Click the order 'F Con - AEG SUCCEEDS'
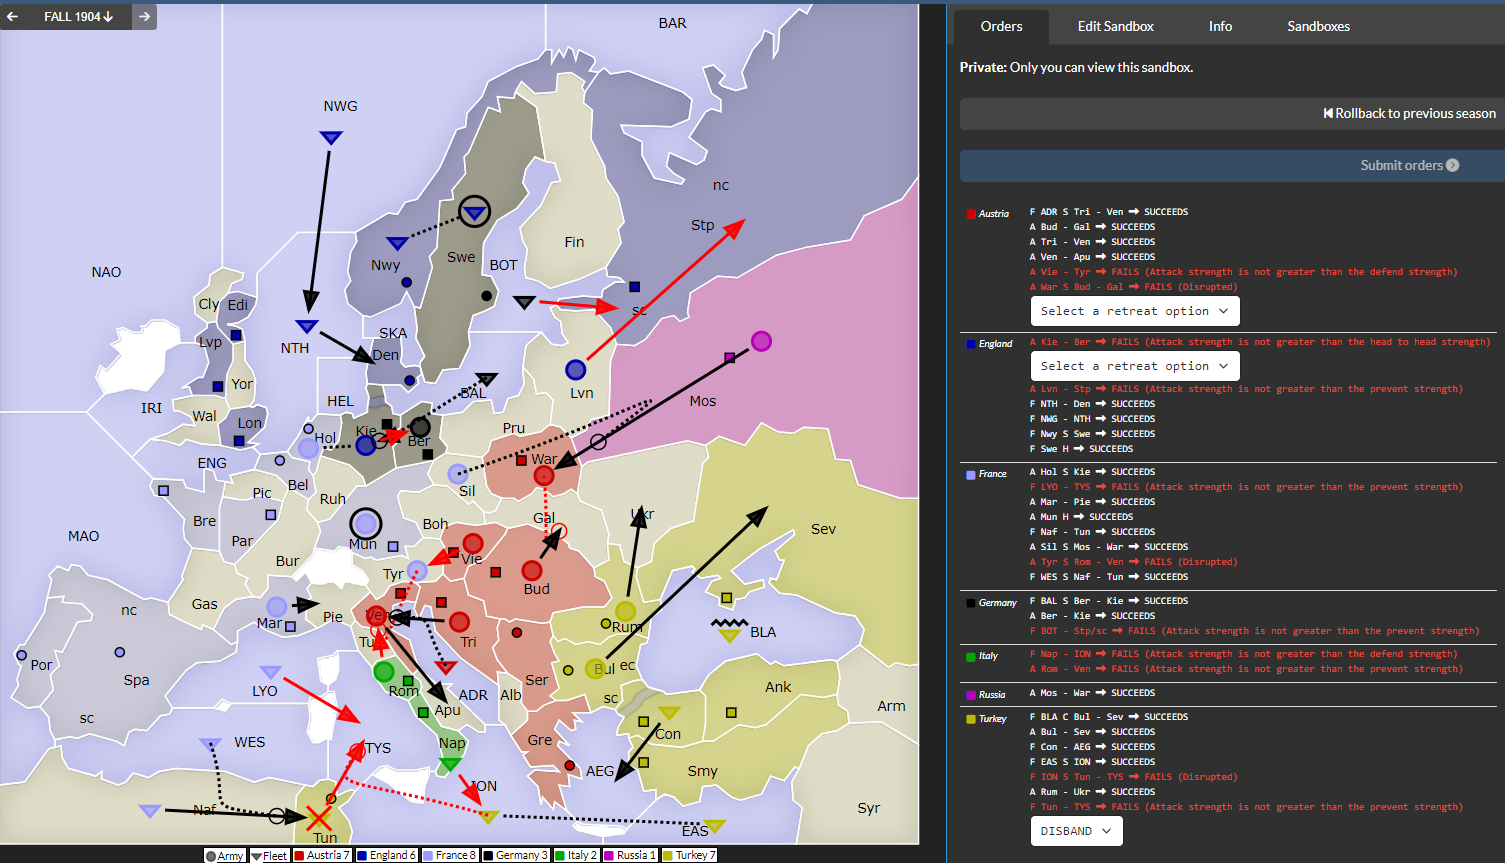 1092,747
